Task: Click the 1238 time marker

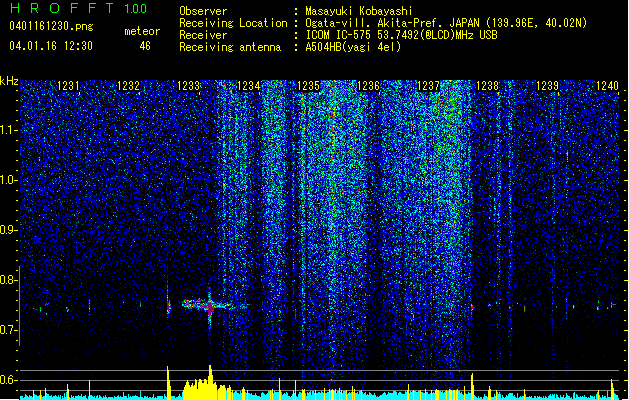Action: tap(487, 86)
